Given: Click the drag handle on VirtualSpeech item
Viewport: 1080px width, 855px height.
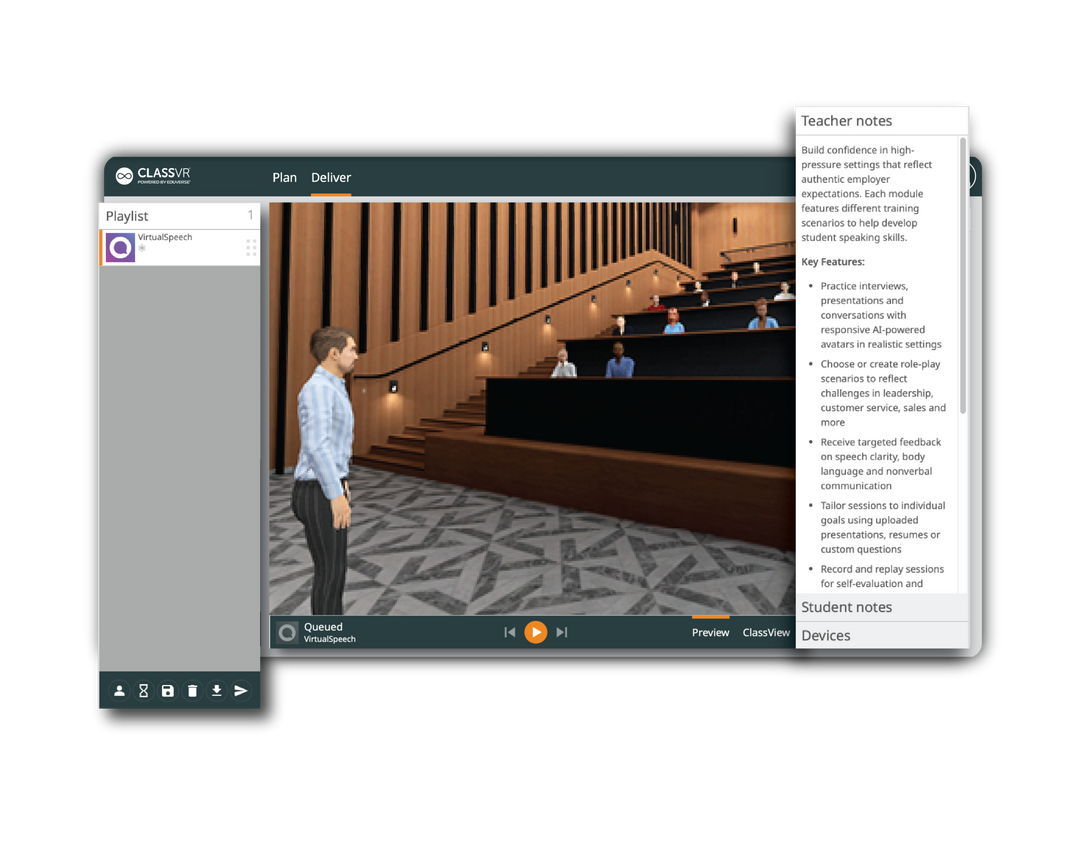Looking at the screenshot, I should pyautogui.click(x=251, y=248).
